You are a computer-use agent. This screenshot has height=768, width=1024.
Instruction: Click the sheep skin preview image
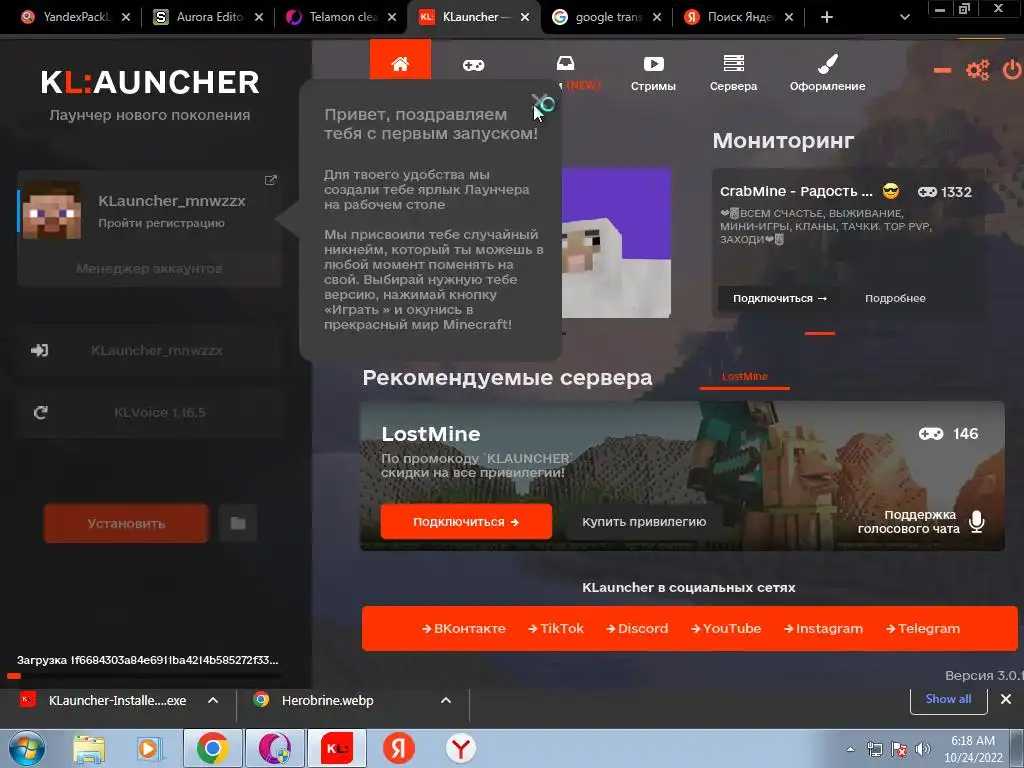point(616,243)
